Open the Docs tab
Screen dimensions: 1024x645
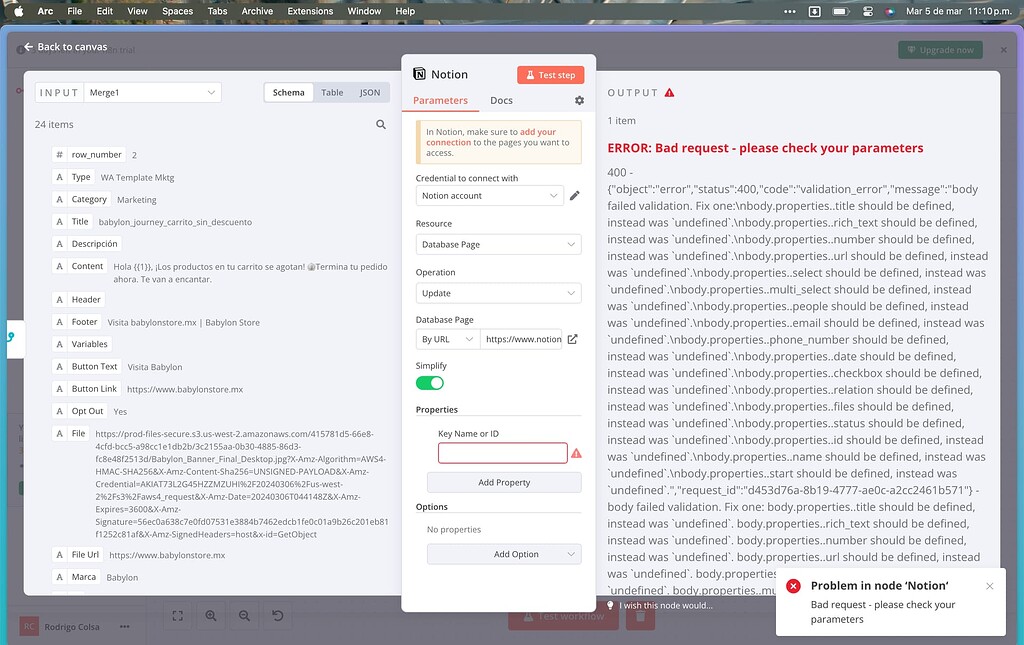[501, 100]
